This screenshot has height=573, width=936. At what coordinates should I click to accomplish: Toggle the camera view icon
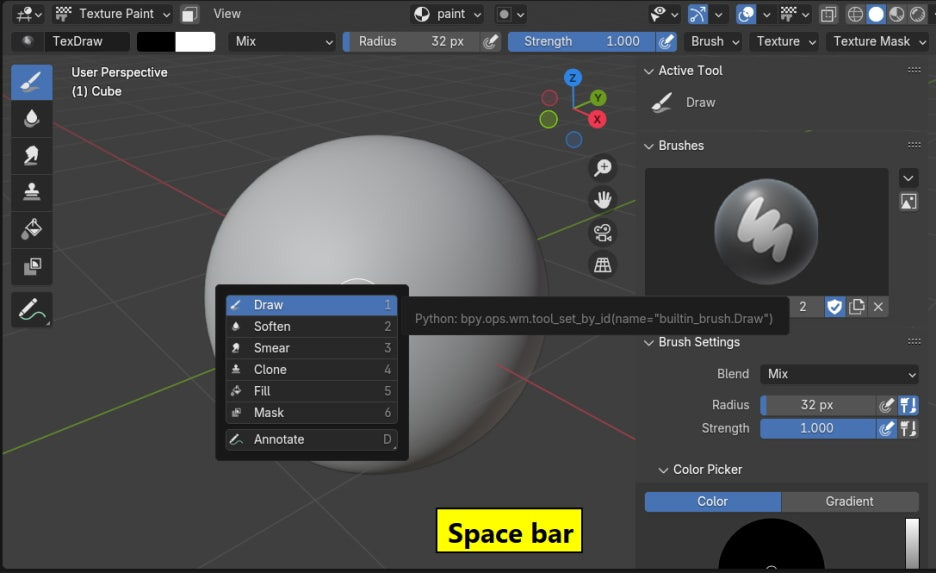point(602,232)
